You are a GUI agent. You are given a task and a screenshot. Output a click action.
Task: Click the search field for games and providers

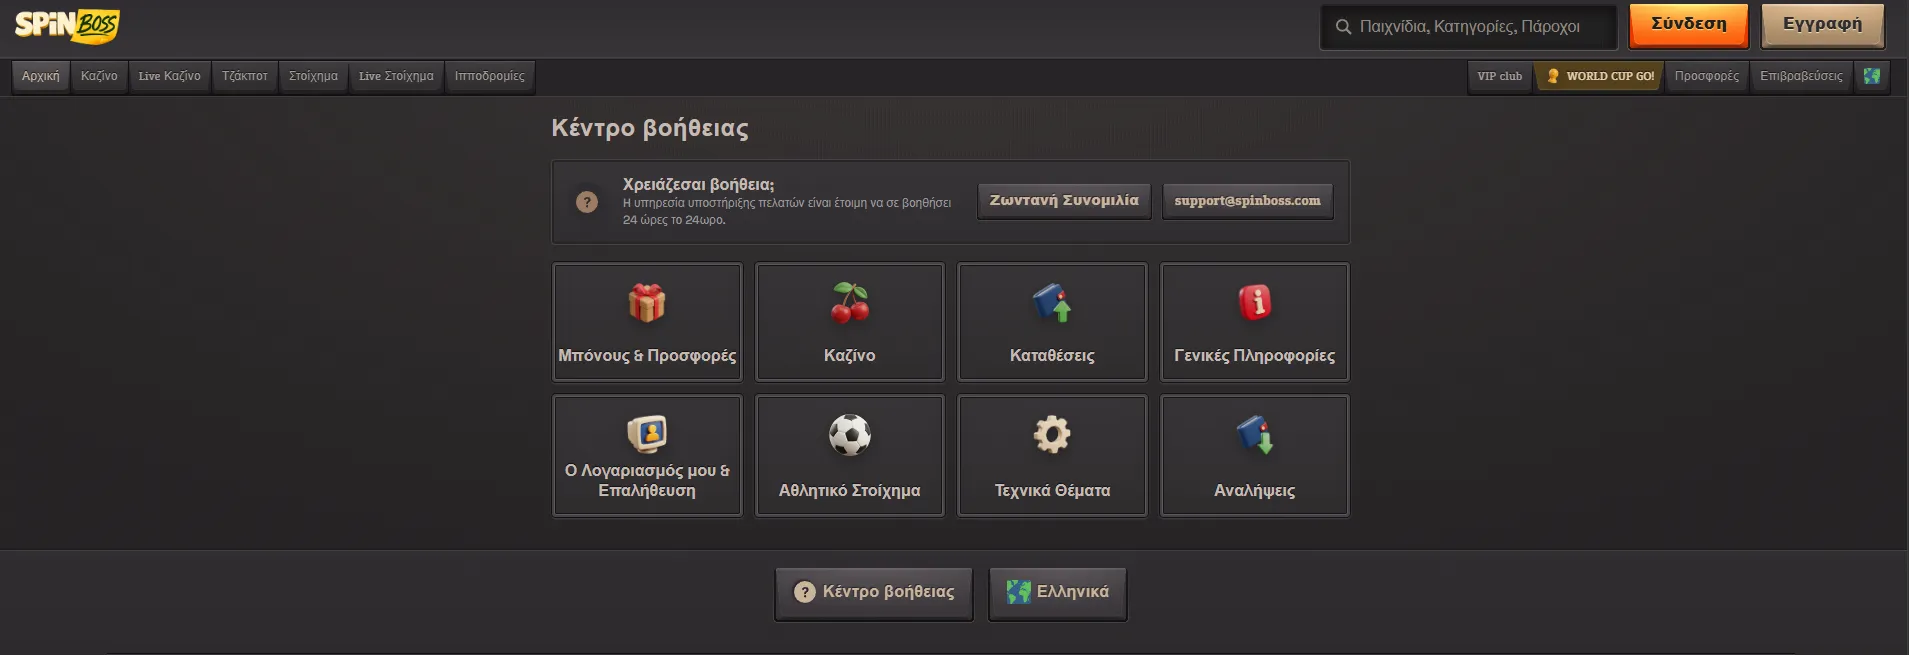coord(1469,27)
